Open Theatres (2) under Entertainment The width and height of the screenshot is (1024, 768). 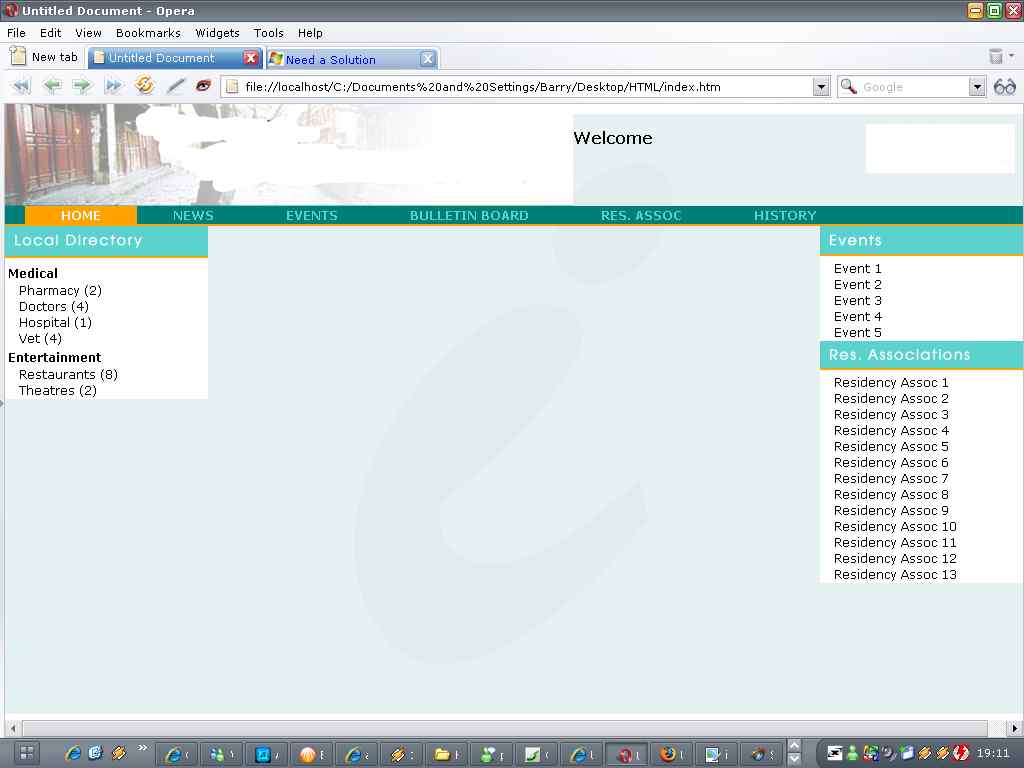(x=57, y=391)
